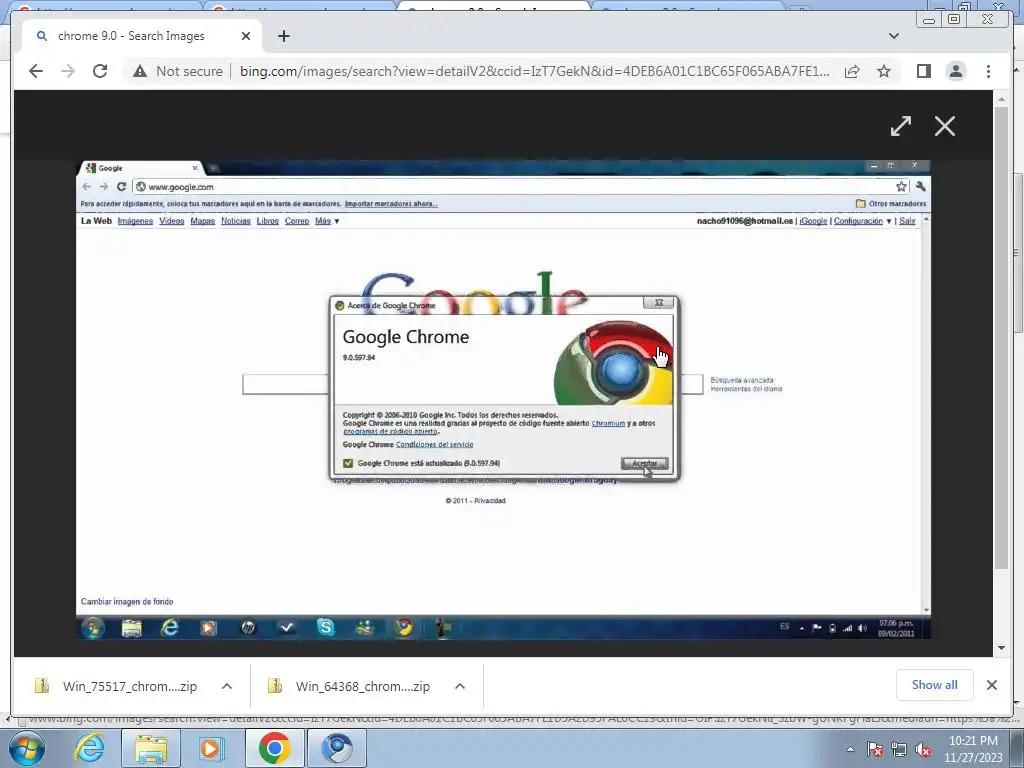Open the blue Chromium taskbar icon
Viewport: 1024px width, 768px height.
coord(337,748)
